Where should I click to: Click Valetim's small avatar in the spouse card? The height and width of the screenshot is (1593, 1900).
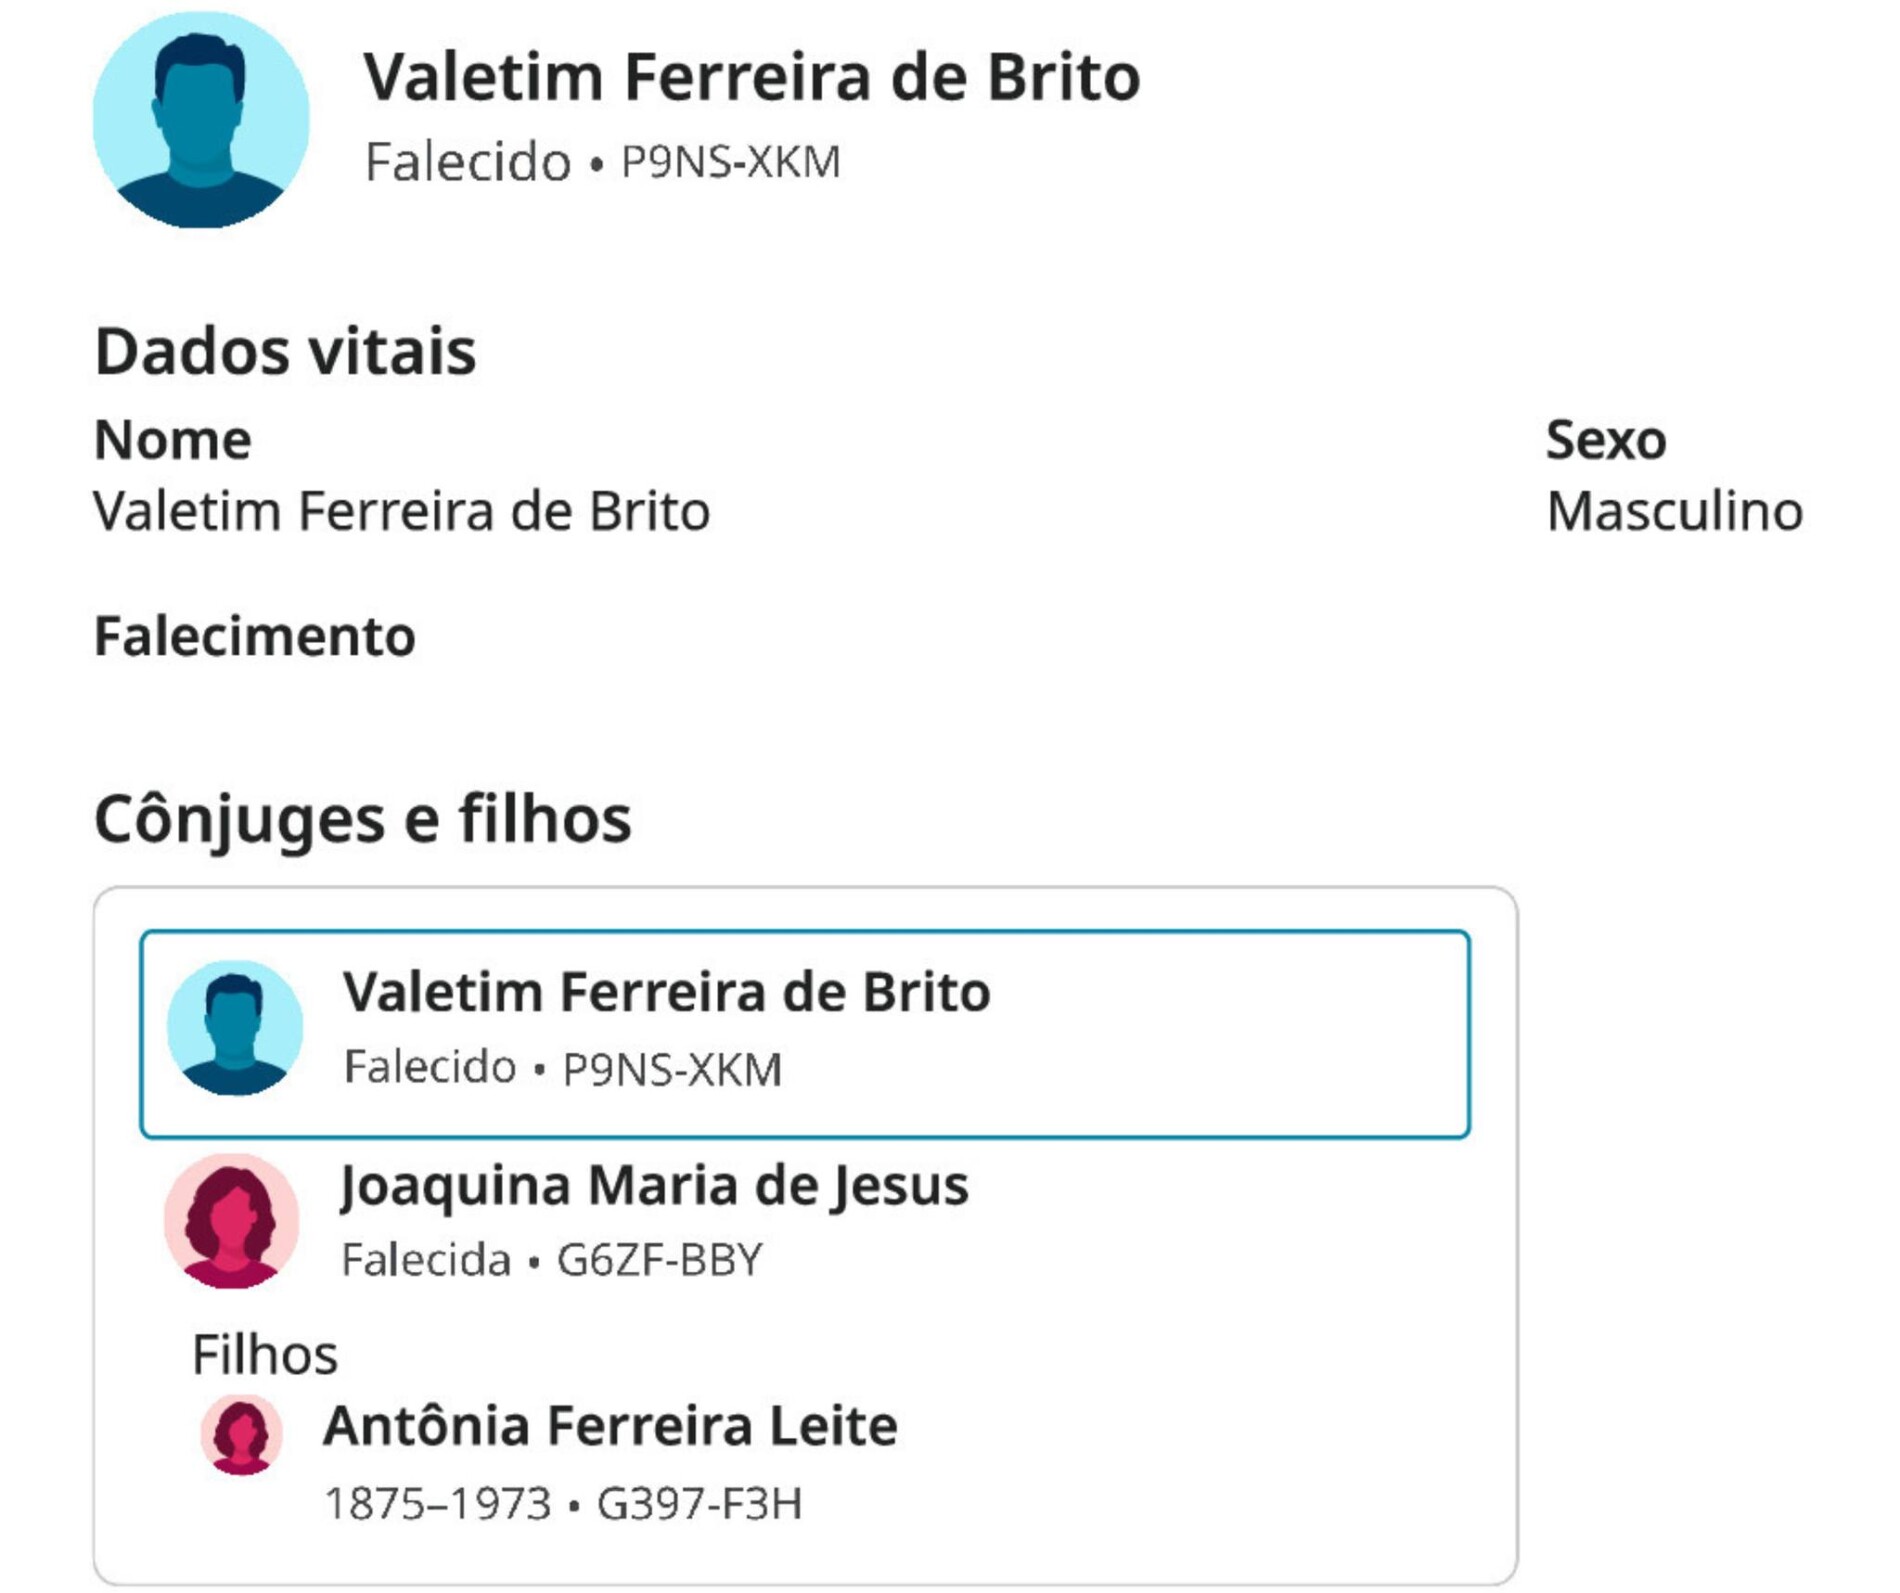click(234, 1028)
